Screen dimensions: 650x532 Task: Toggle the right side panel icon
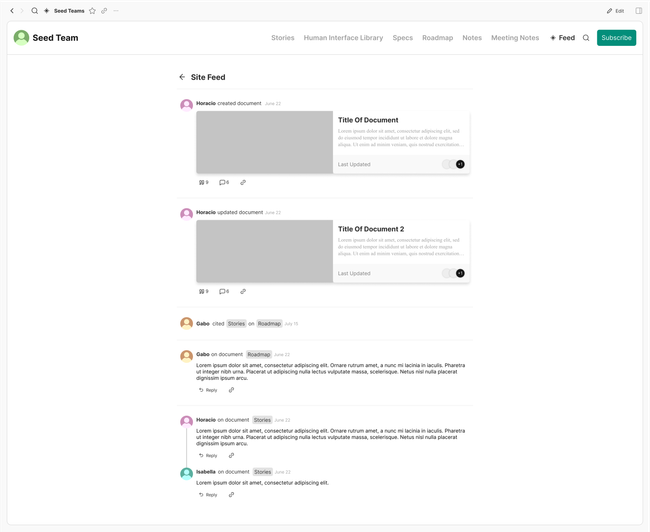pyautogui.click(x=639, y=11)
